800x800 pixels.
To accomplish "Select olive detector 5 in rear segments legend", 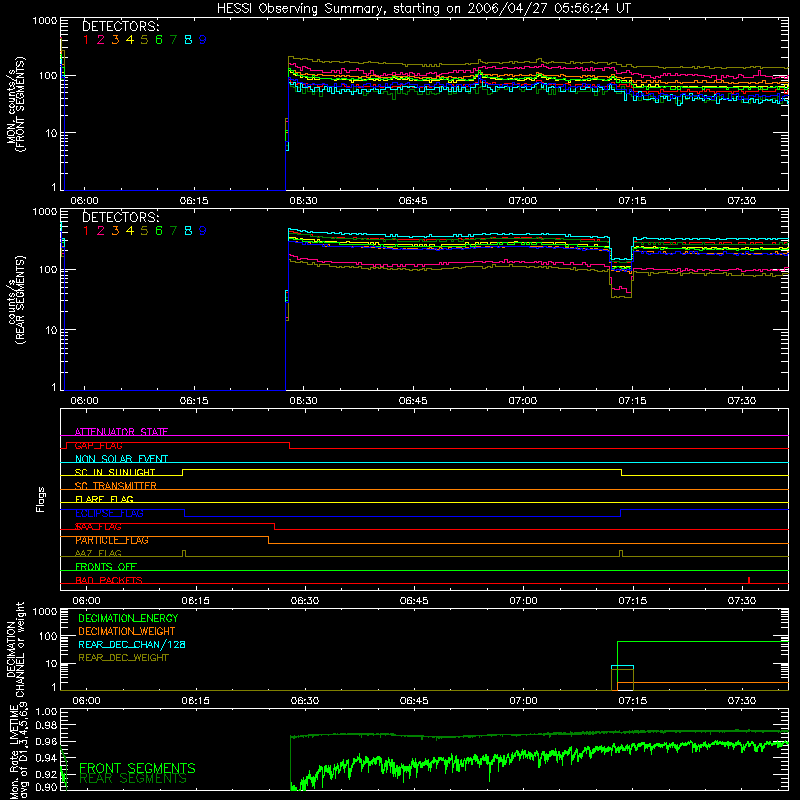I will coord(144,231).
